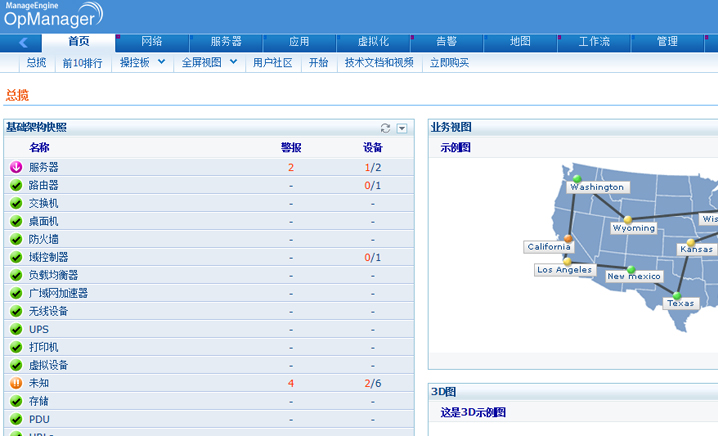Switch to the 告警 tab

tap(447, 42)
